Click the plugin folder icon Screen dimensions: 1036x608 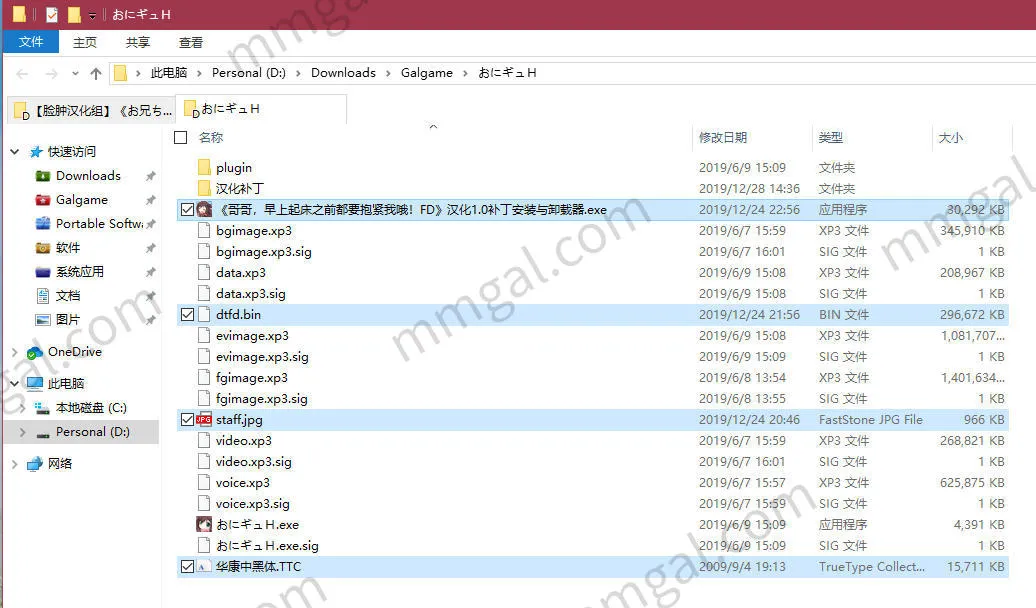tap(204, 168)
